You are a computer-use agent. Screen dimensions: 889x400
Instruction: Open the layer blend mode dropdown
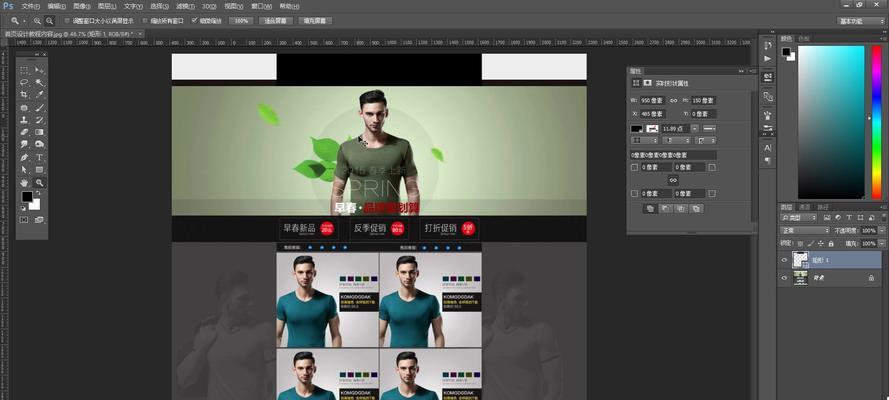pos(805,231)
